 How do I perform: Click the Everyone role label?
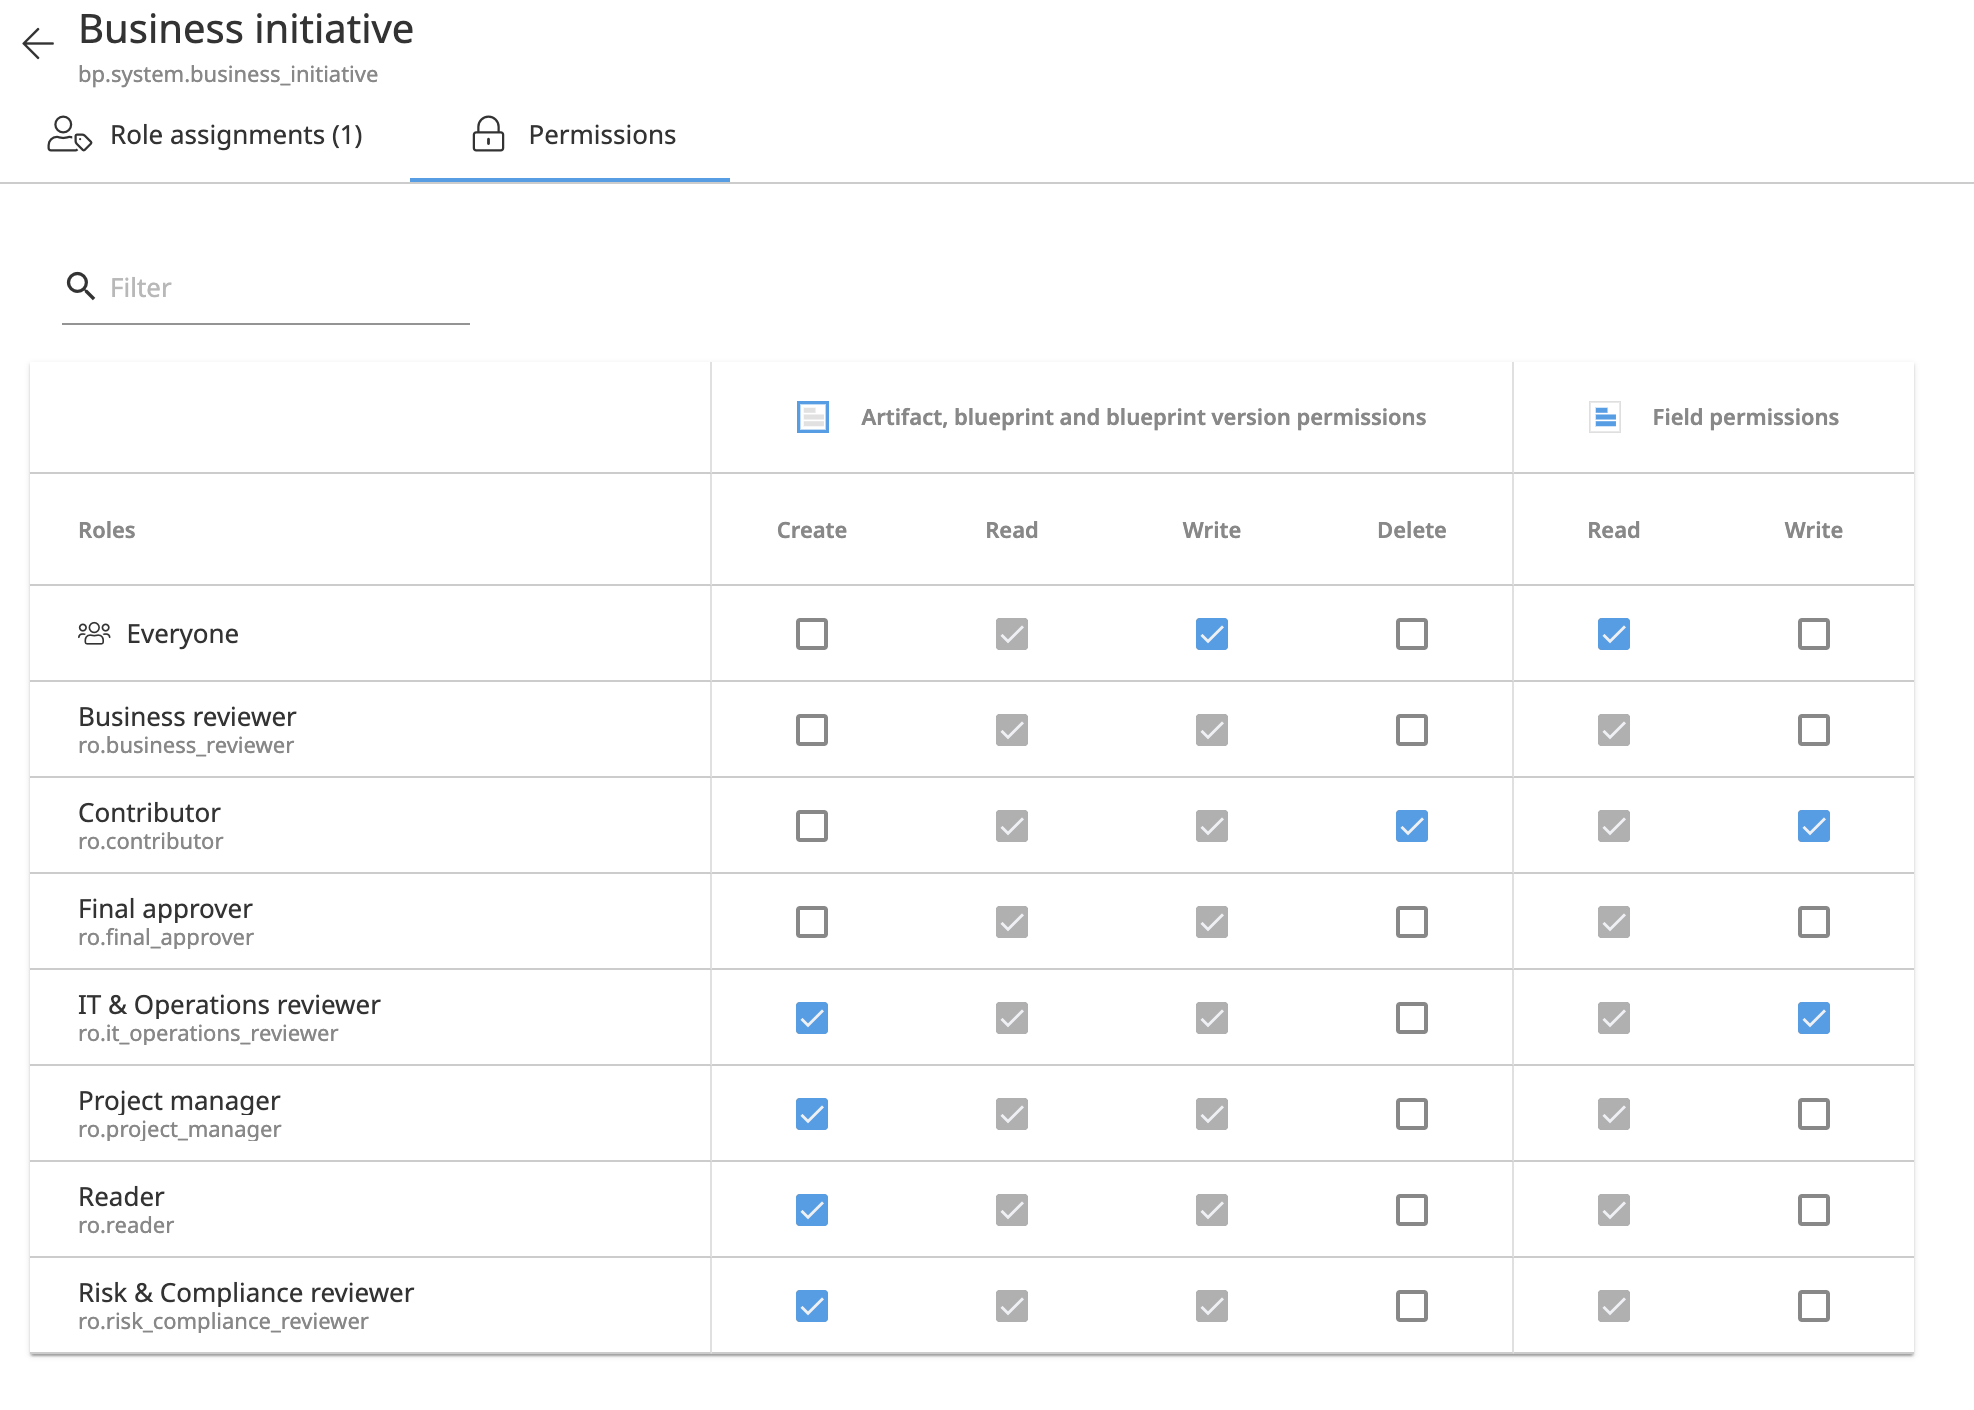[x=182, y=634]
